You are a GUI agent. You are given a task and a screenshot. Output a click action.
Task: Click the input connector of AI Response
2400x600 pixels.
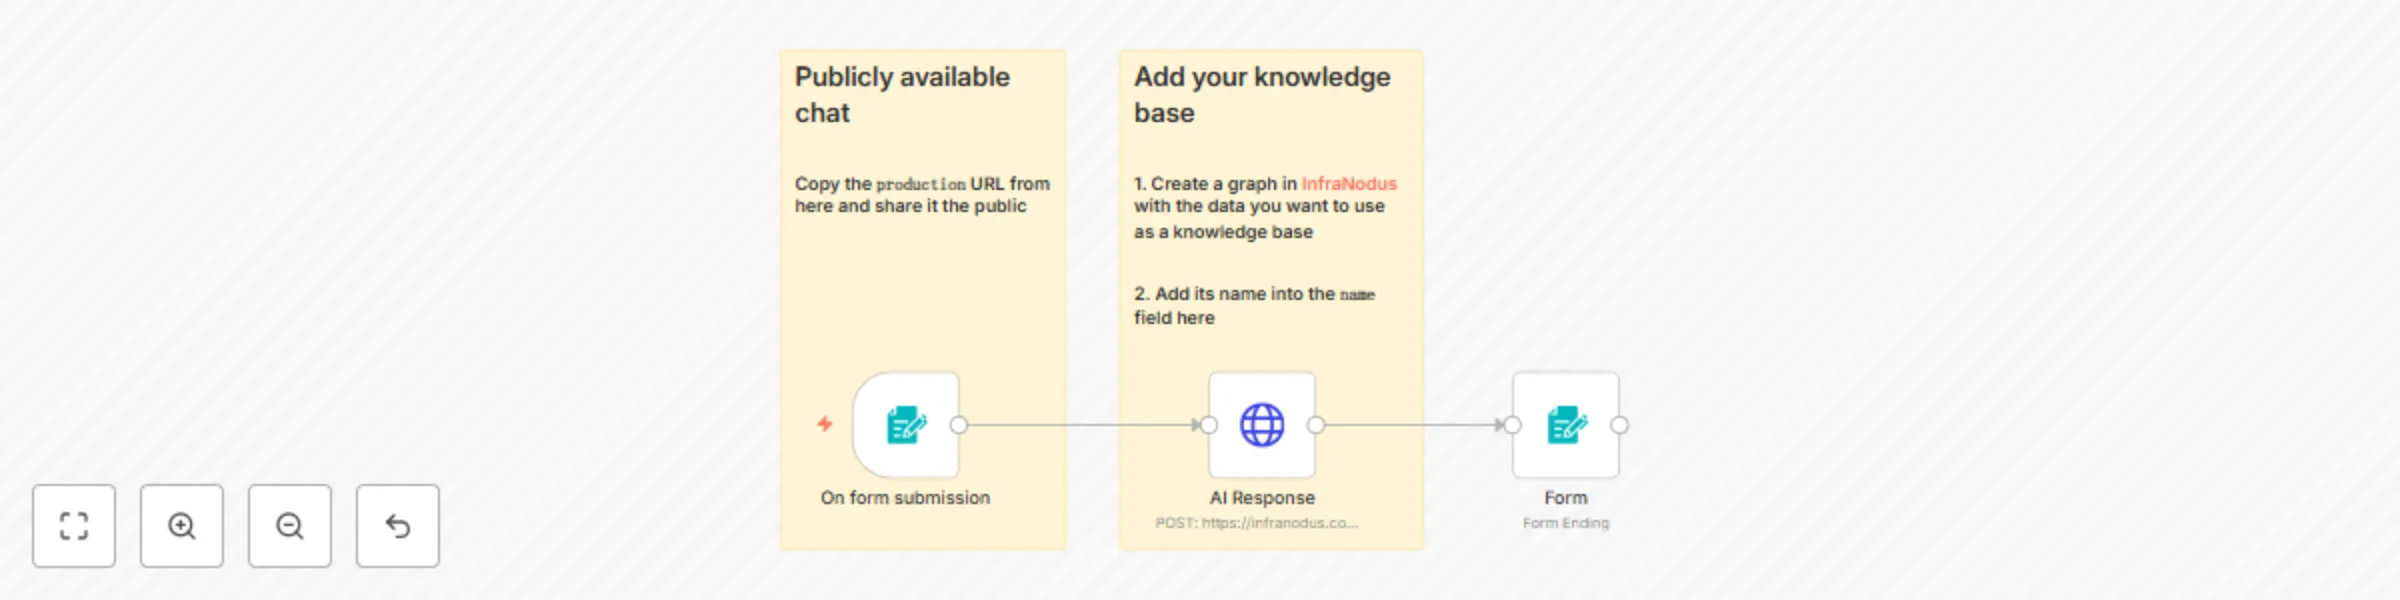click(1207, 425)
